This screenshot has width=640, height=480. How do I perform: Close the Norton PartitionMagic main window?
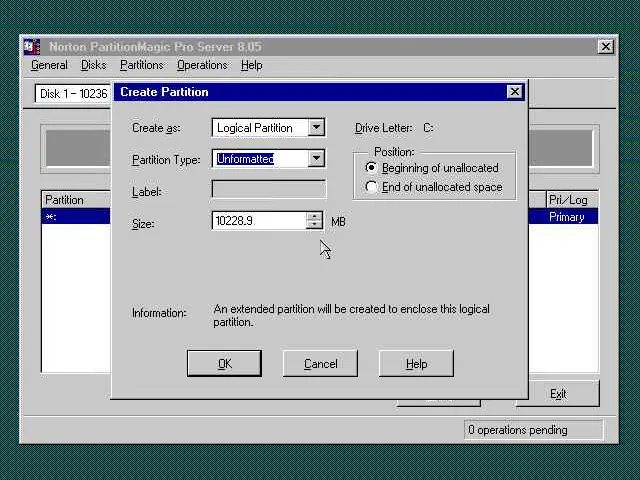tap(606, 47)
